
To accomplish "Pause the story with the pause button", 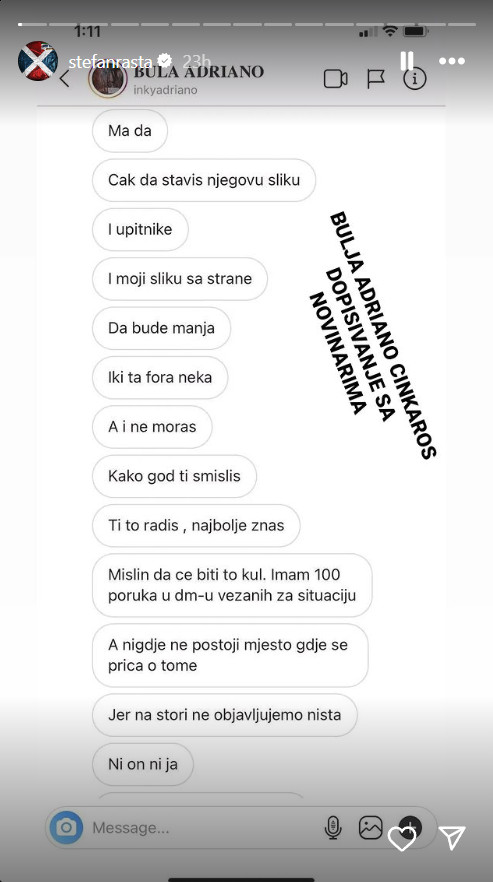I will click(x=406, y=61).
